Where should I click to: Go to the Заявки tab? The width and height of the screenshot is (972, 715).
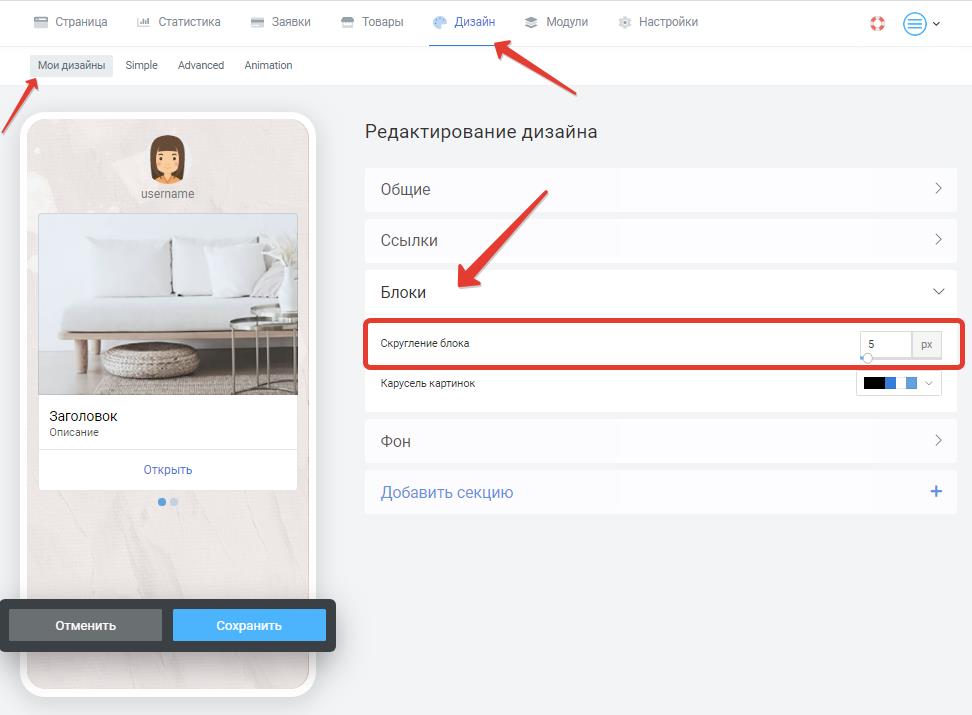(x=281, y=22)
